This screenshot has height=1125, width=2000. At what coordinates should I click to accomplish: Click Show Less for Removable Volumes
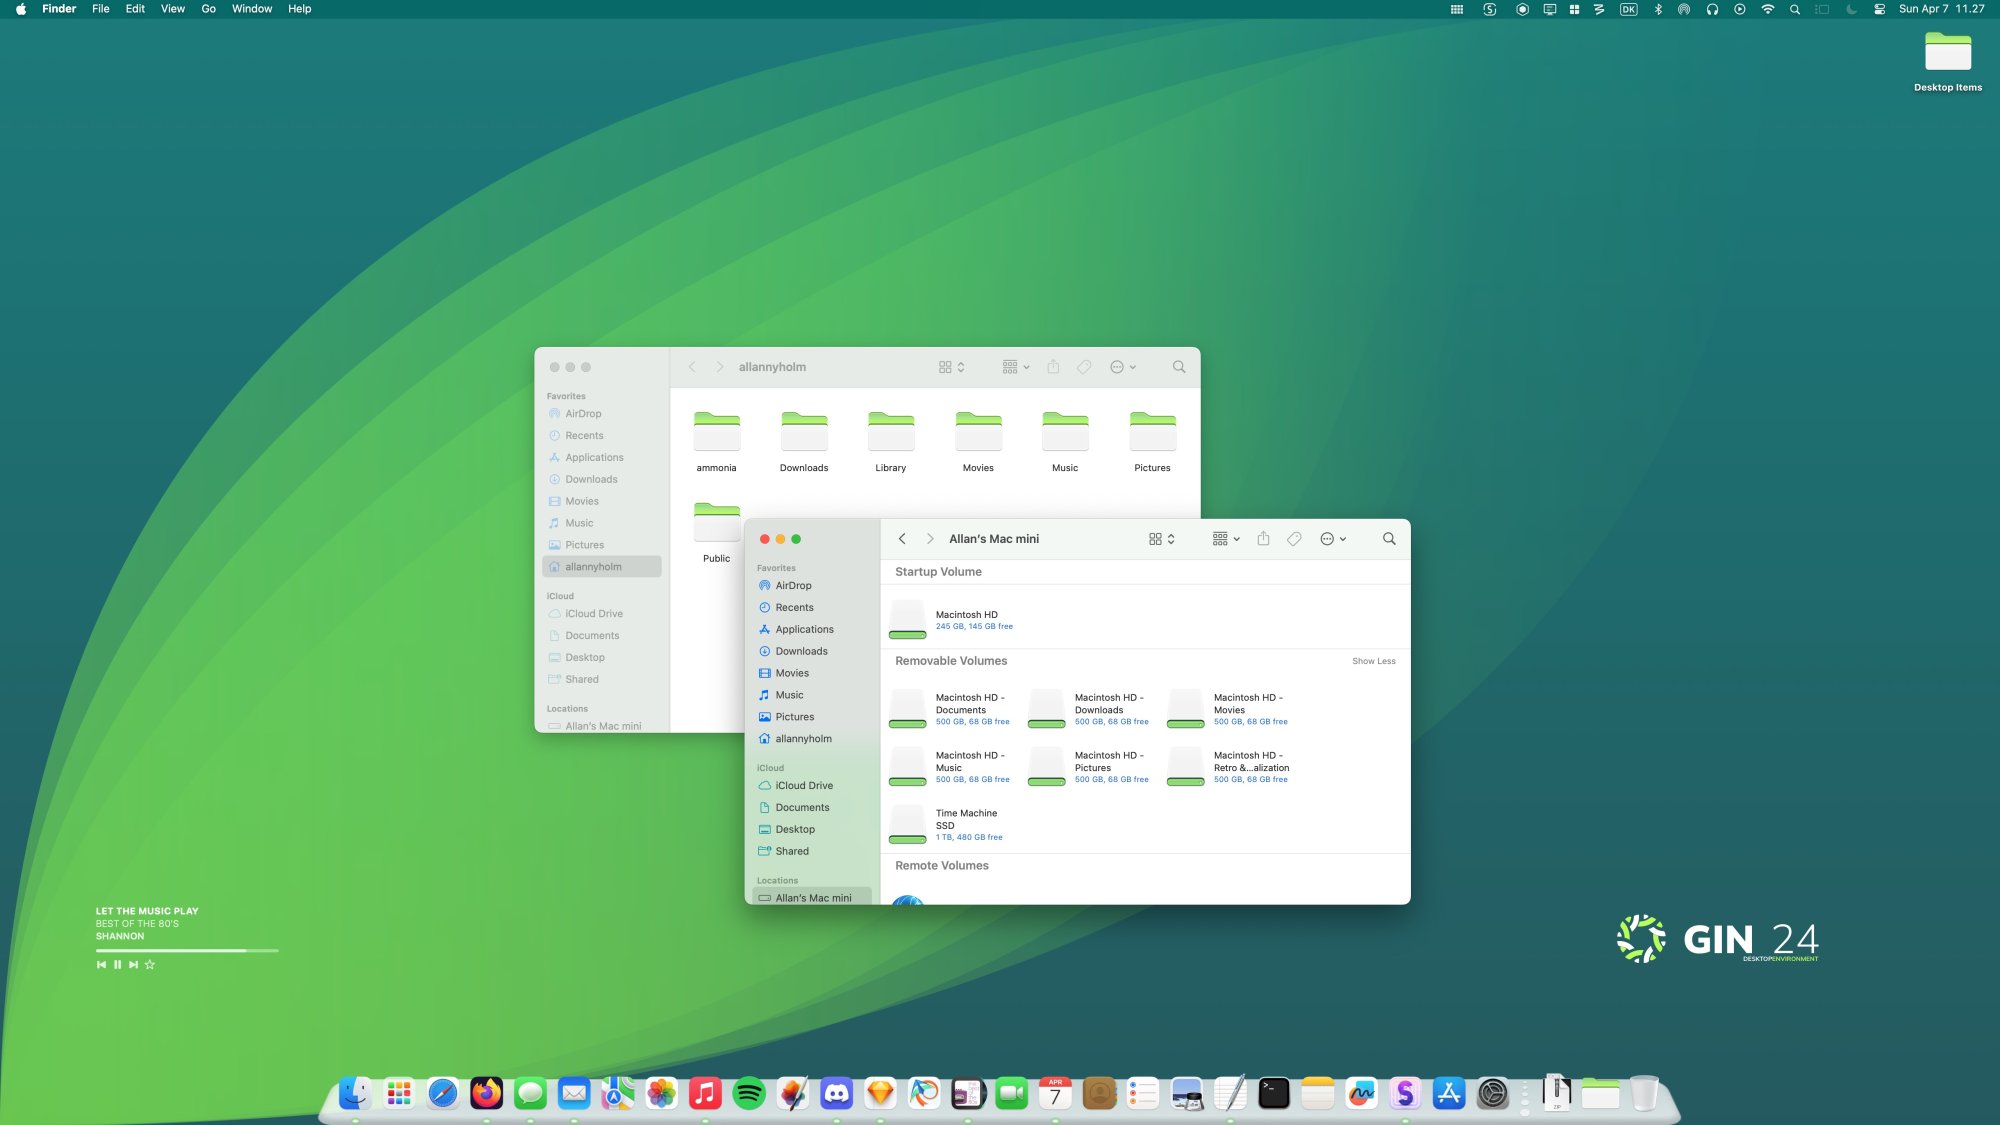[1373, 661]
